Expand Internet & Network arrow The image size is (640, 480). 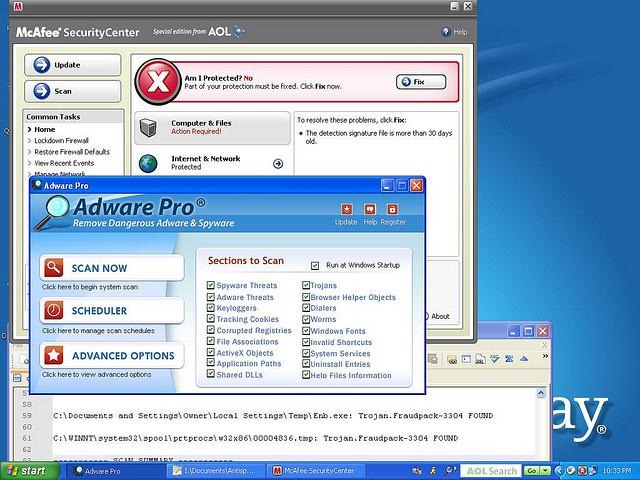tap(278, 163)
